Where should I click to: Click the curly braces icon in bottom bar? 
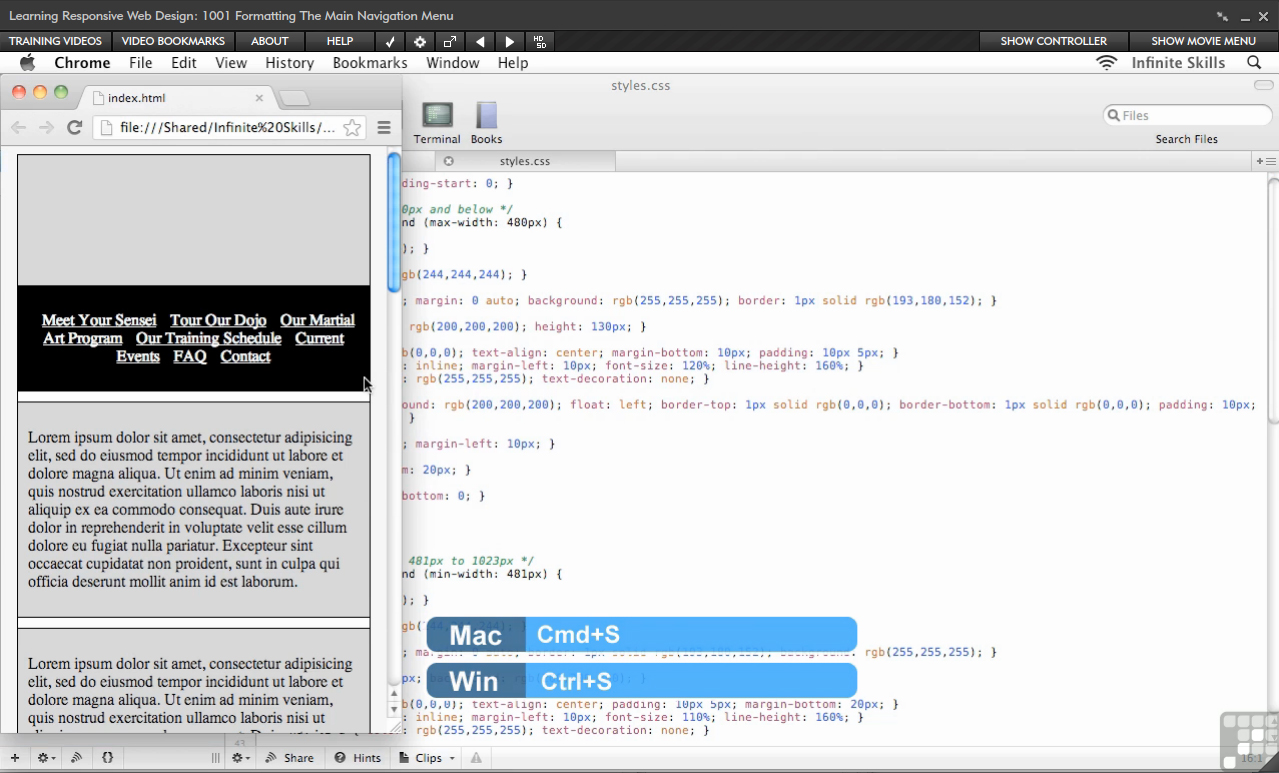point(108,758)
